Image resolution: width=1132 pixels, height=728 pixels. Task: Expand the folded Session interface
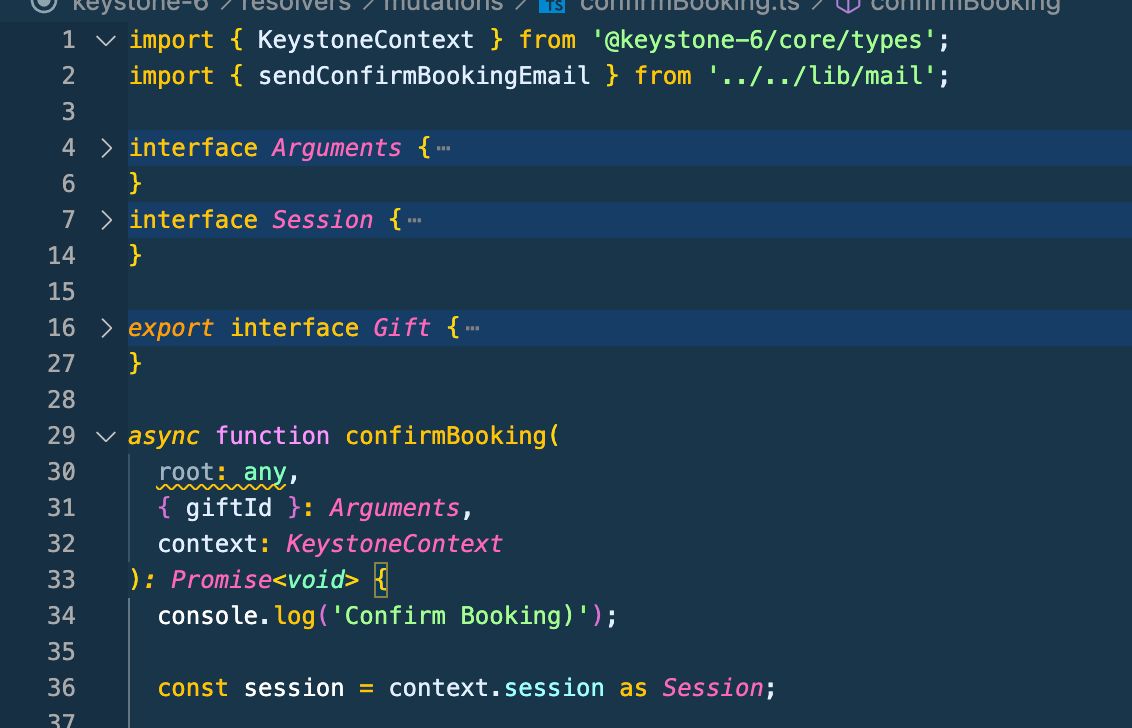pos(106,220)
